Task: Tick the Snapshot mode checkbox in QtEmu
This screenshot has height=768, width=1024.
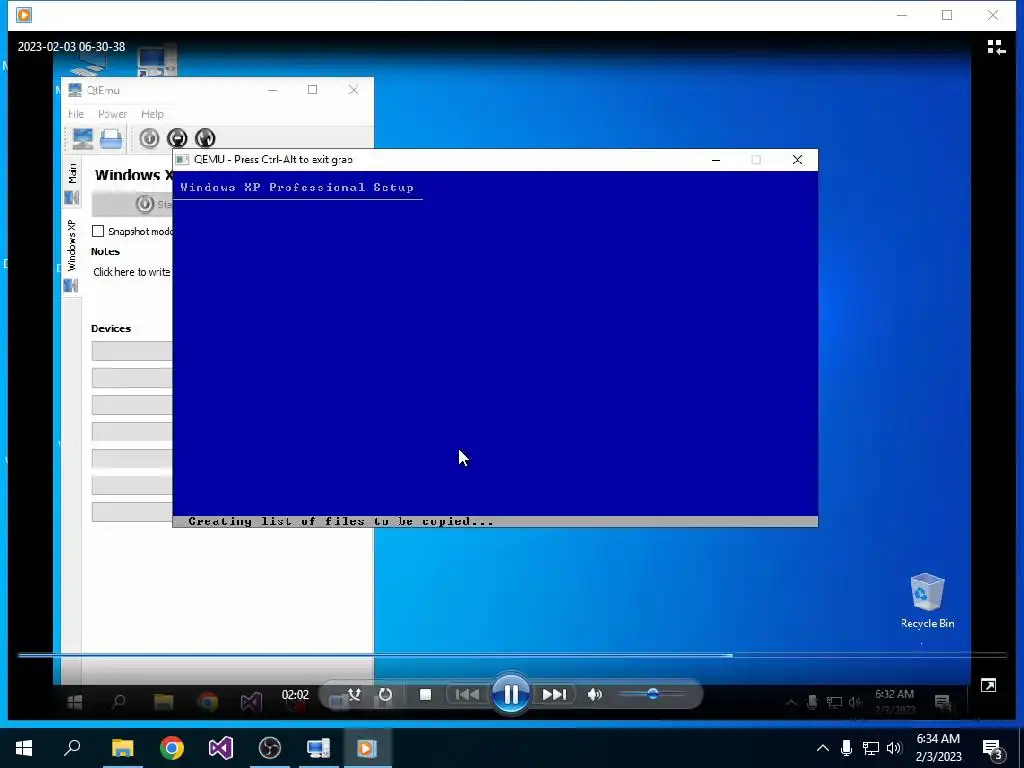Action: [x=98, y=231]
